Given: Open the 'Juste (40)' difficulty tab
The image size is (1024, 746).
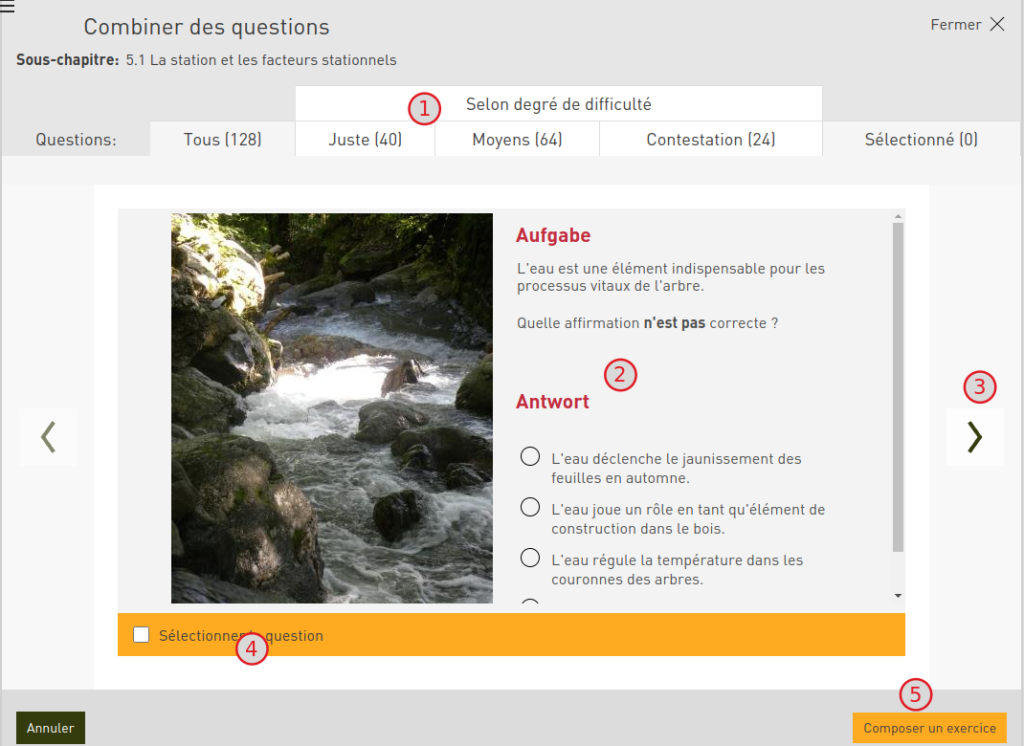Looking at the screenshot, I should point(365,140).
